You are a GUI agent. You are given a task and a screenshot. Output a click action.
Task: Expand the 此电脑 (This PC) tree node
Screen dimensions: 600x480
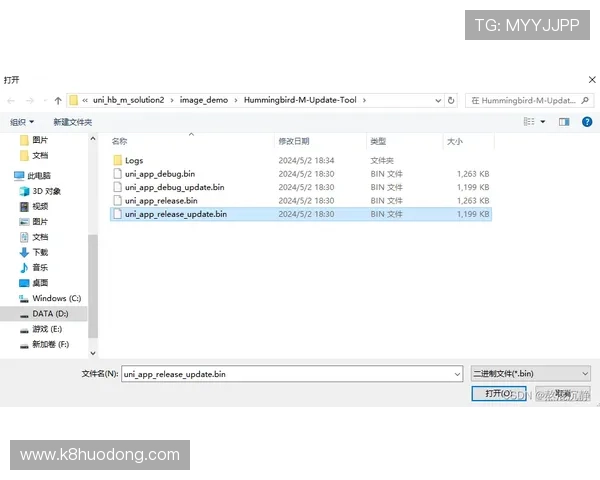coord(7,176)
